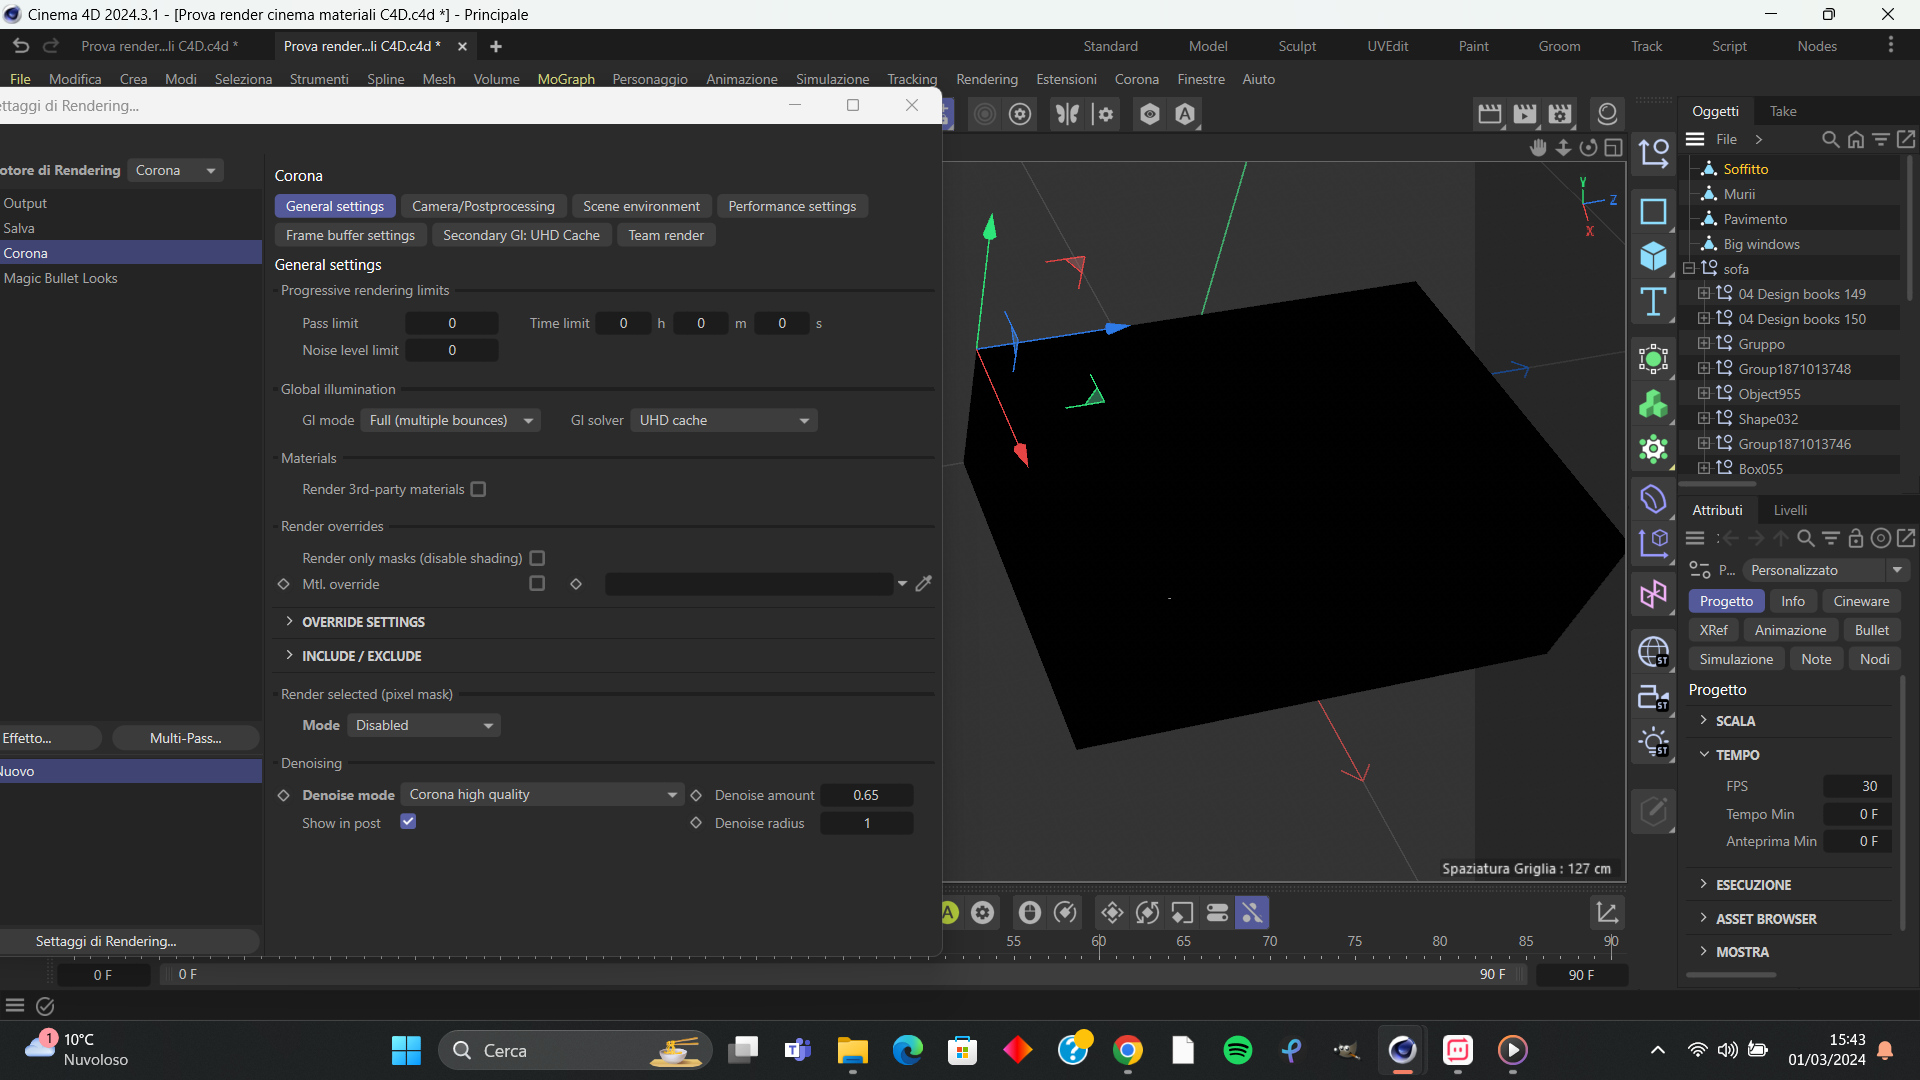Select the Nodes workspace button
This screenshot has height=1080, width=1920.
1818,44
